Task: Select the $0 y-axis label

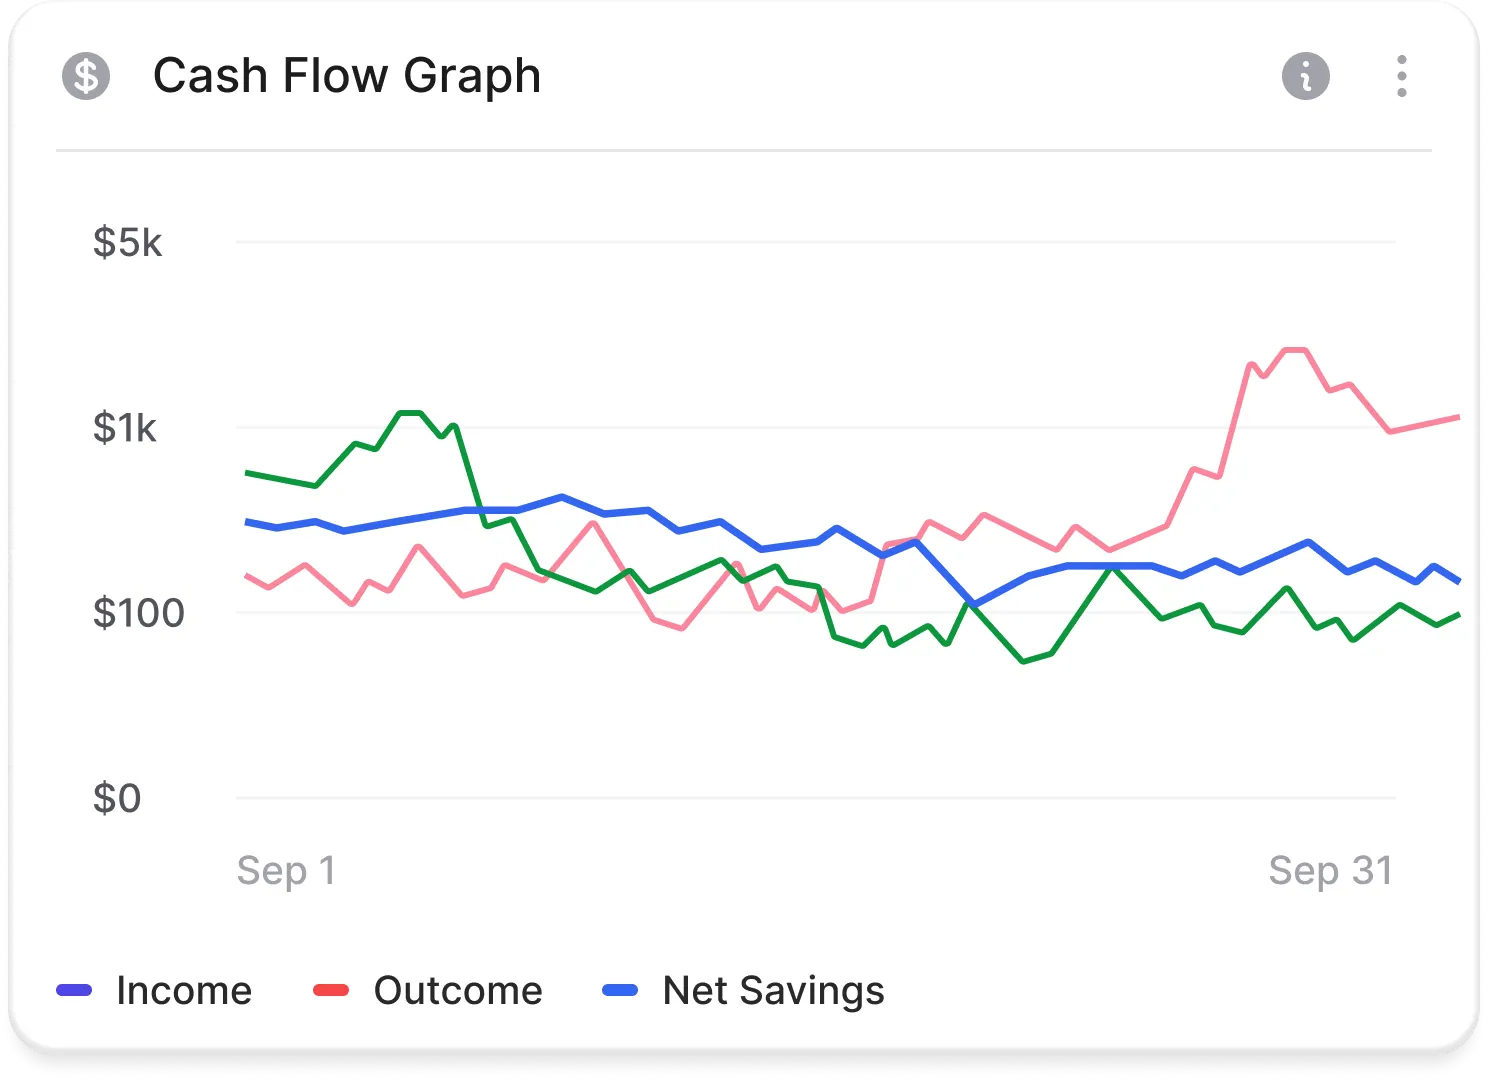Action: [117, 799]
